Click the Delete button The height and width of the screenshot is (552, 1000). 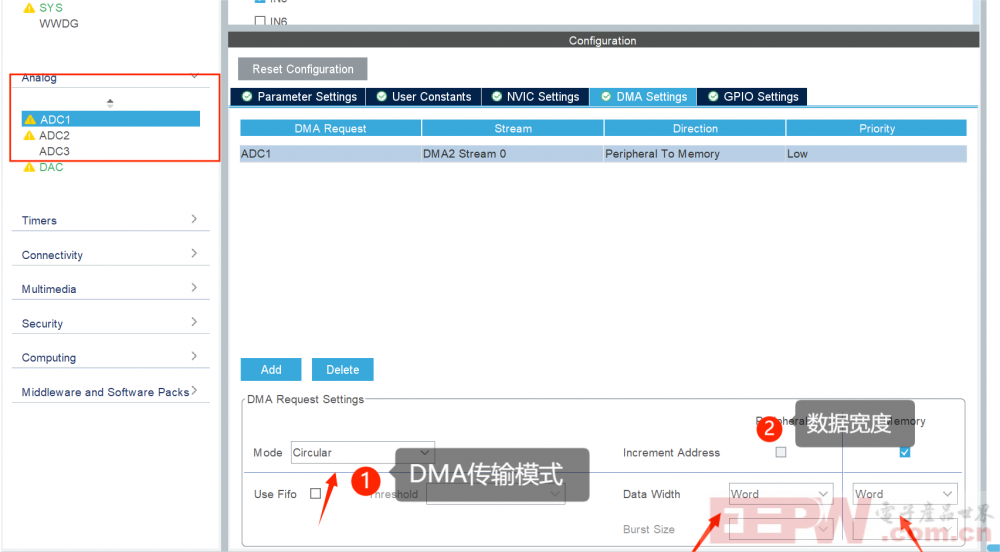[x=342, y=370]
